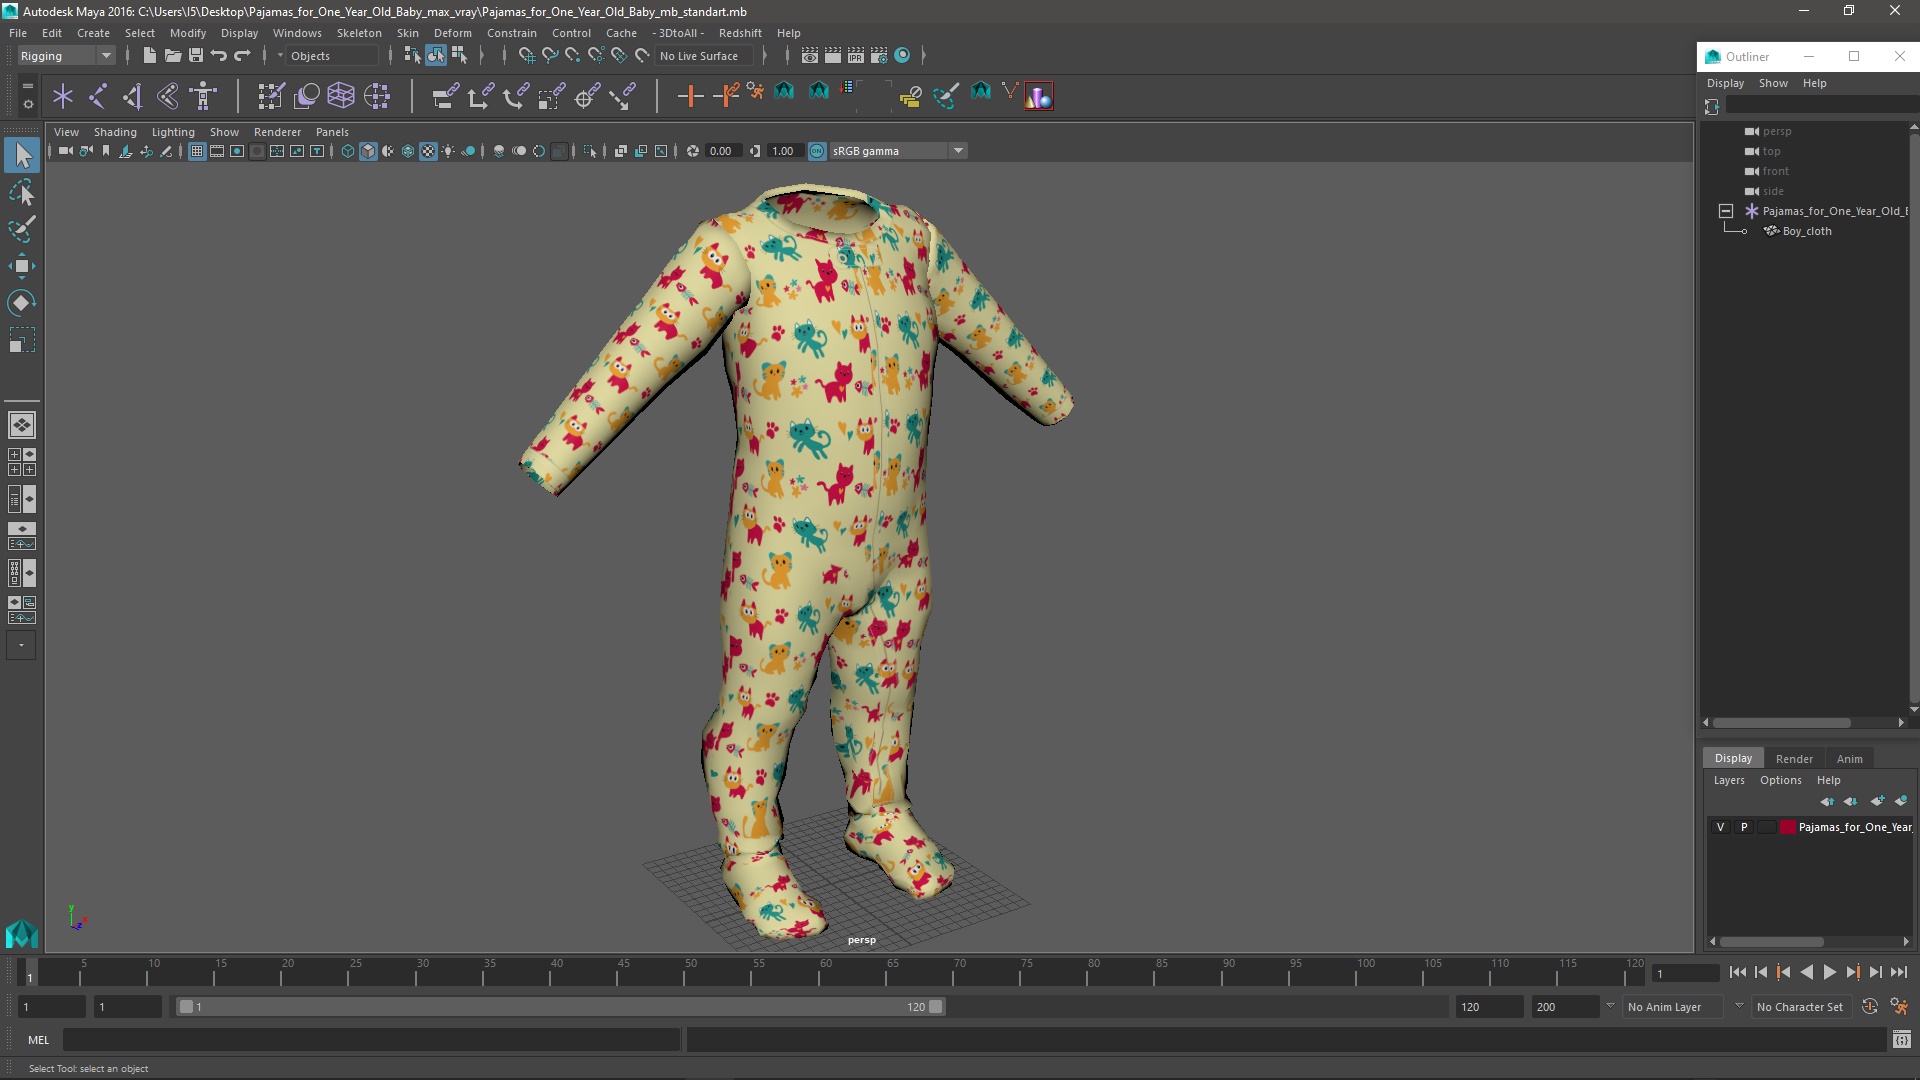Toggle the layer playback P box
The image size is (1920, 1080).
click(x=1744, y=827)
